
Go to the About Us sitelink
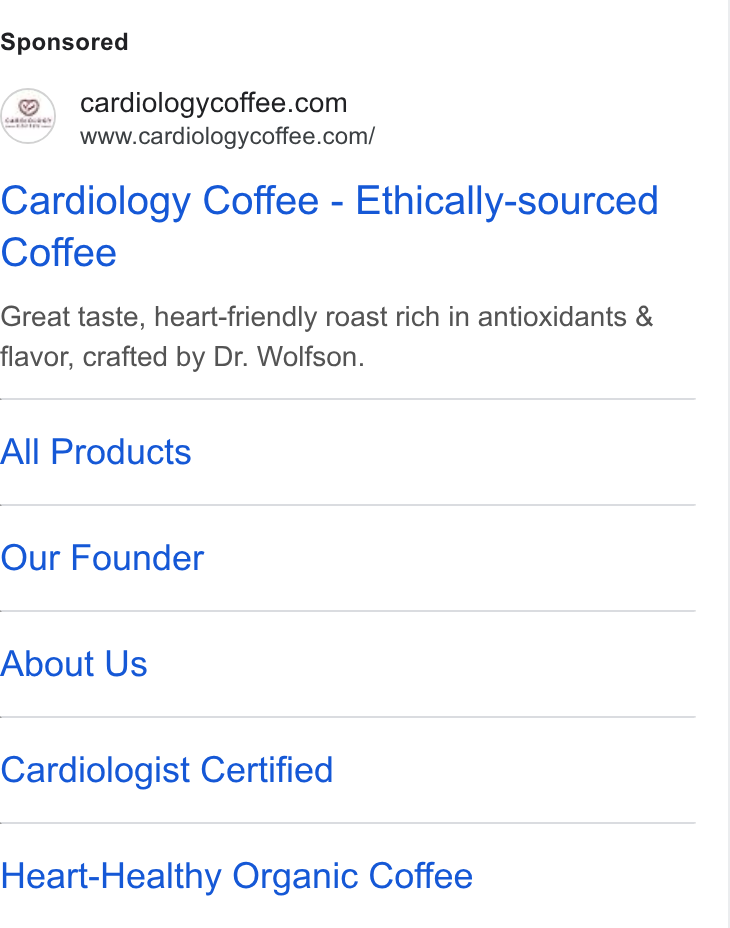pyautogui.click(x=73, y=664)
